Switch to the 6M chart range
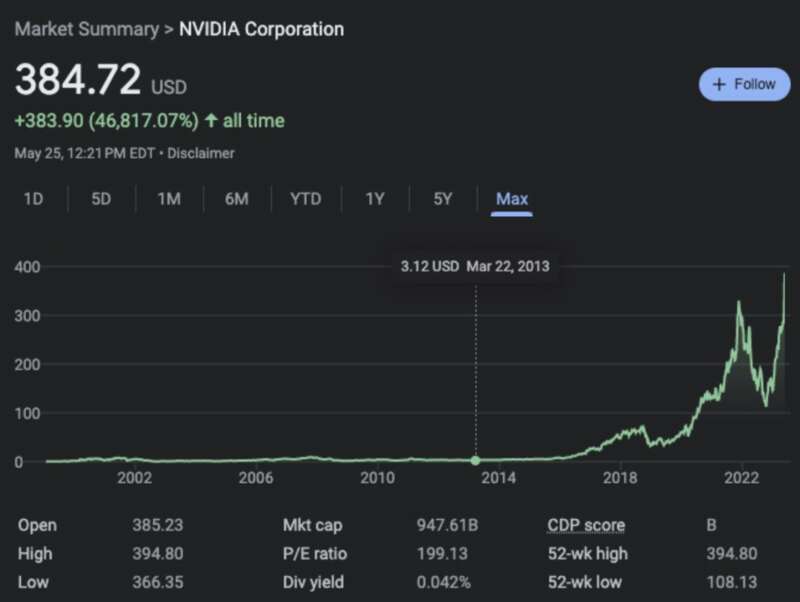 [237, 198]
